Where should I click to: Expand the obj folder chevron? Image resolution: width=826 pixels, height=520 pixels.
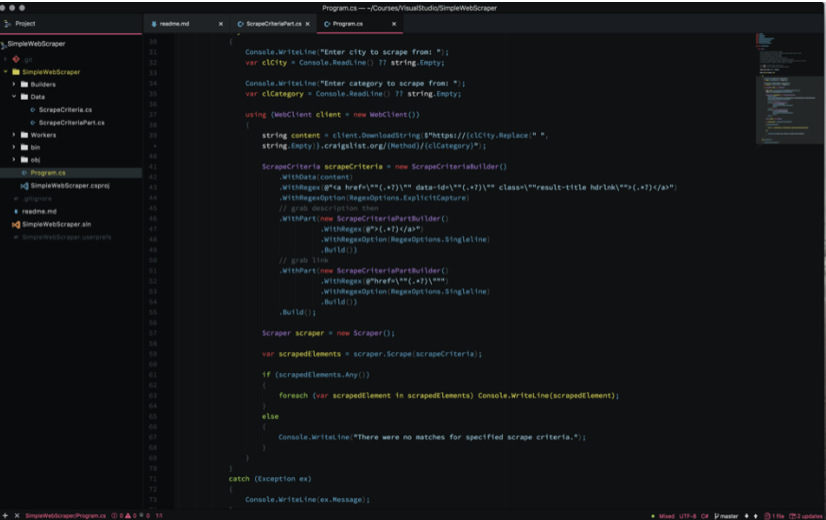14,160
